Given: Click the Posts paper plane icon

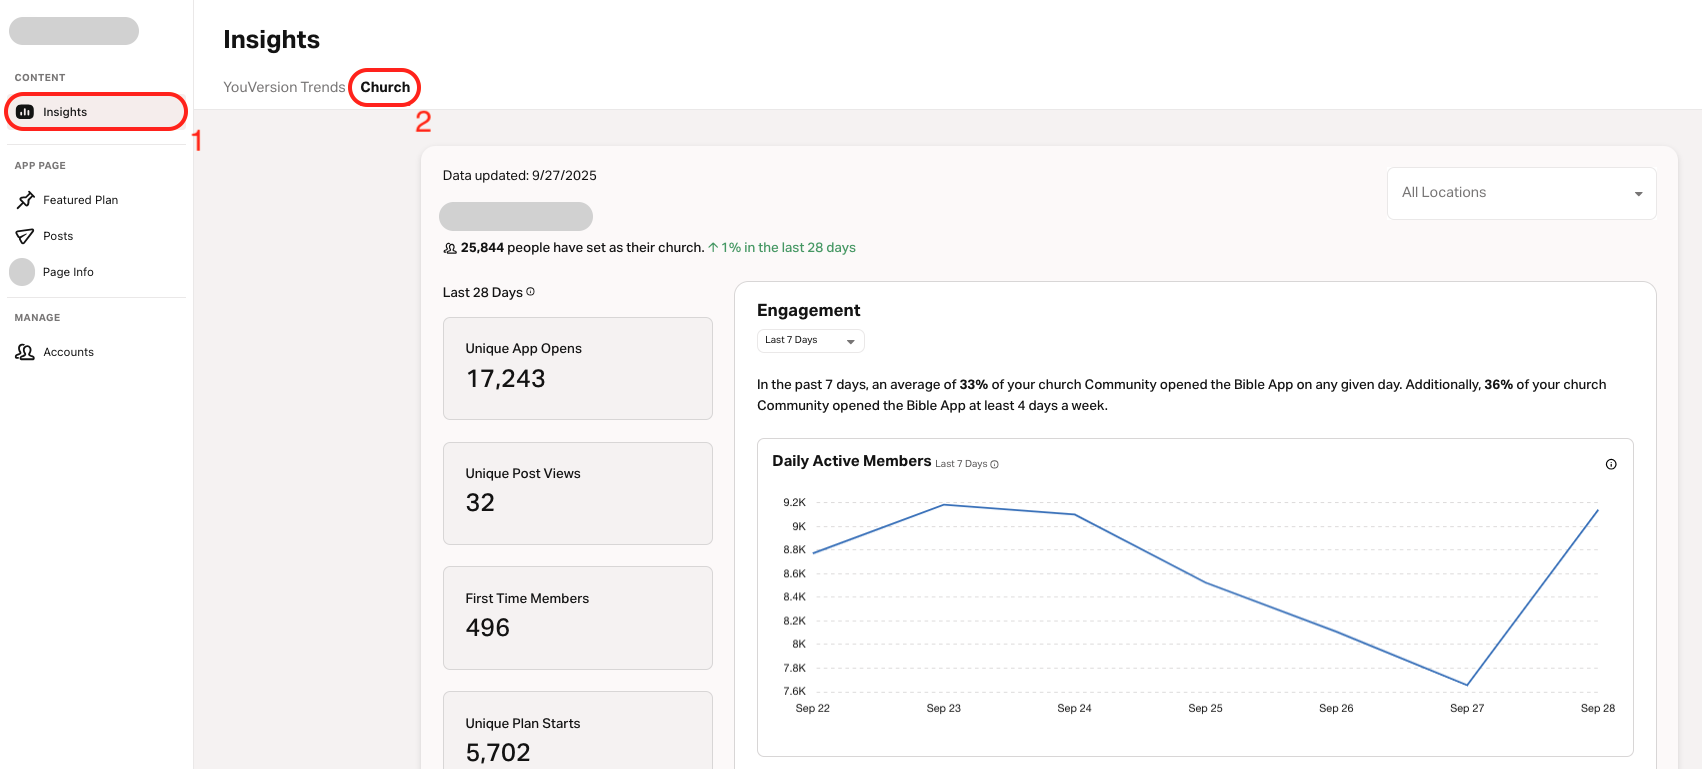Looking at the screenshot, I should tap(25, 236).
